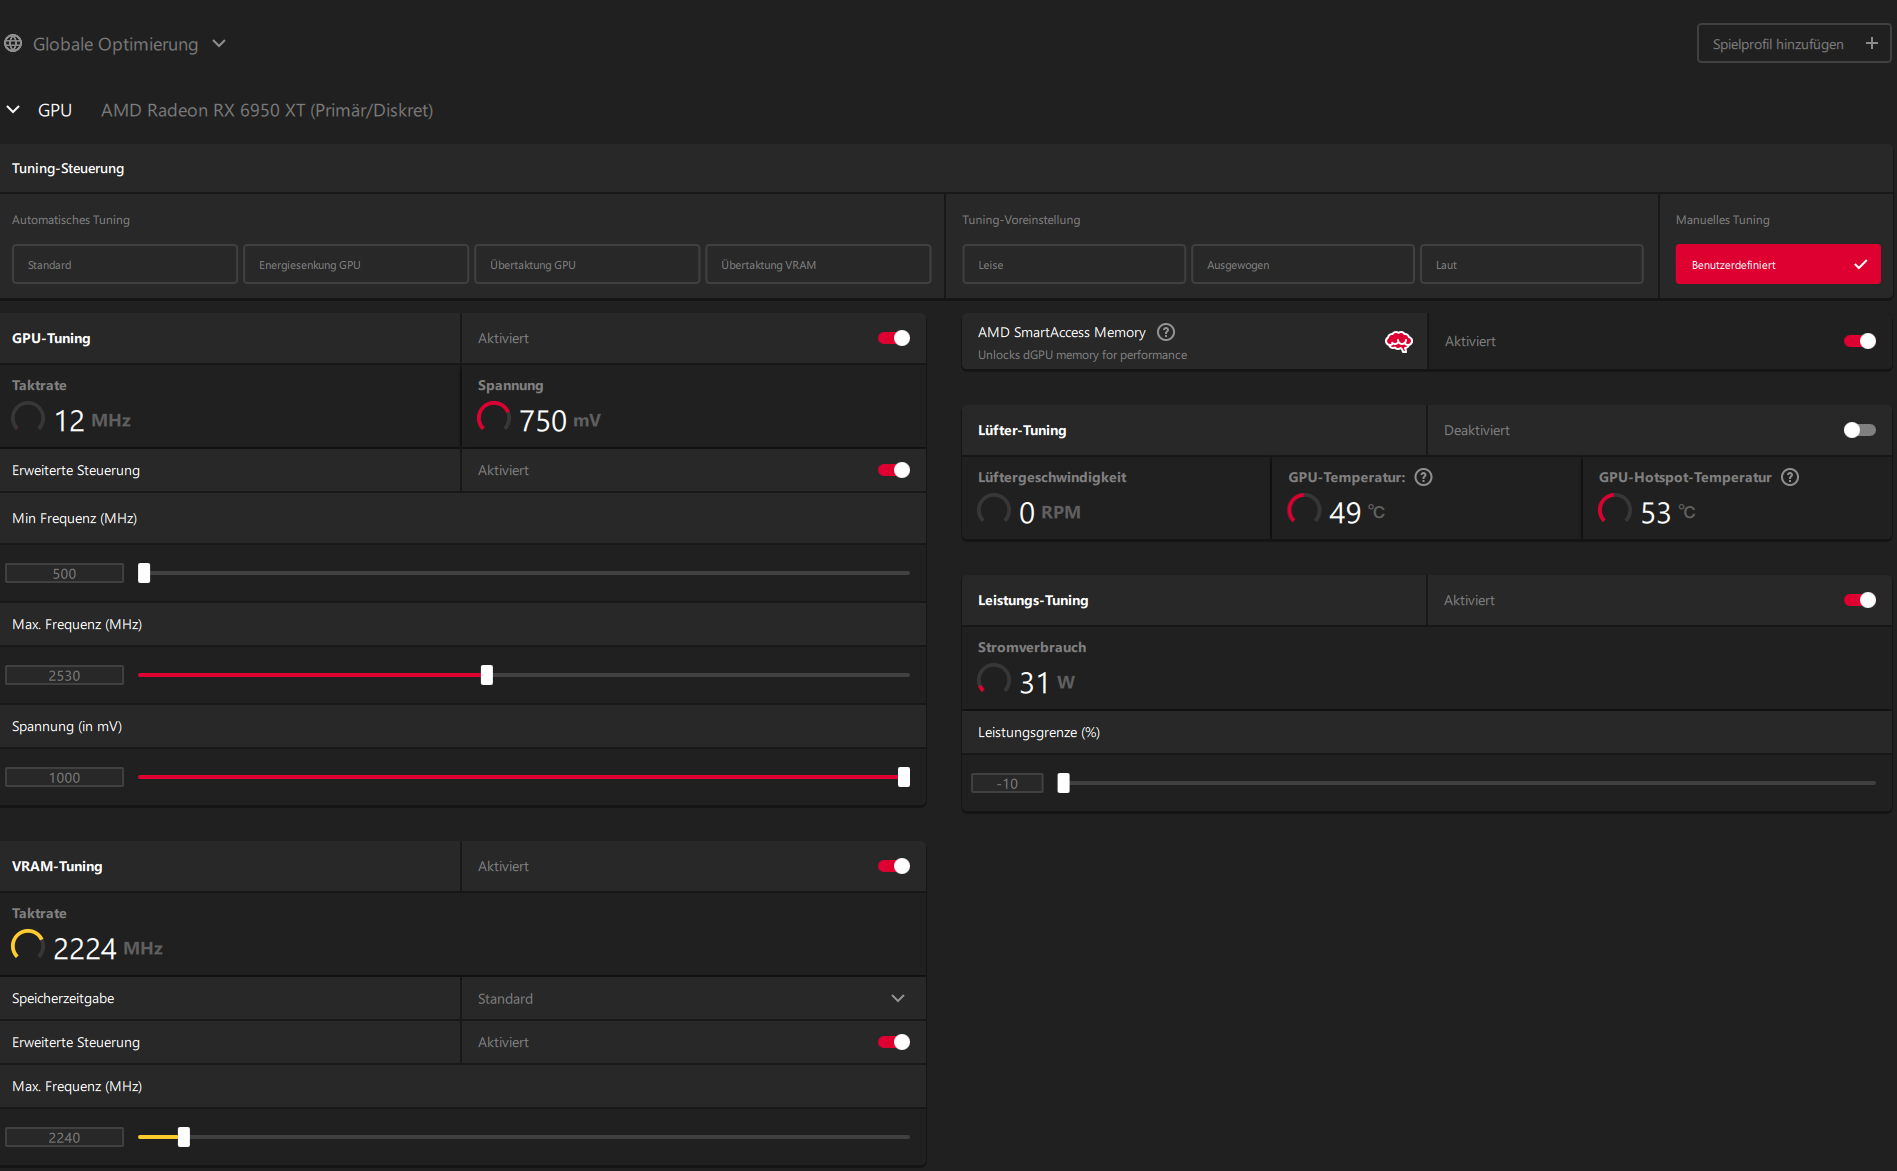Click the 2224 MHz VRAM Taktrate value
Viewport: 1897px width, 1171px height.
click(x=108, y=948)
